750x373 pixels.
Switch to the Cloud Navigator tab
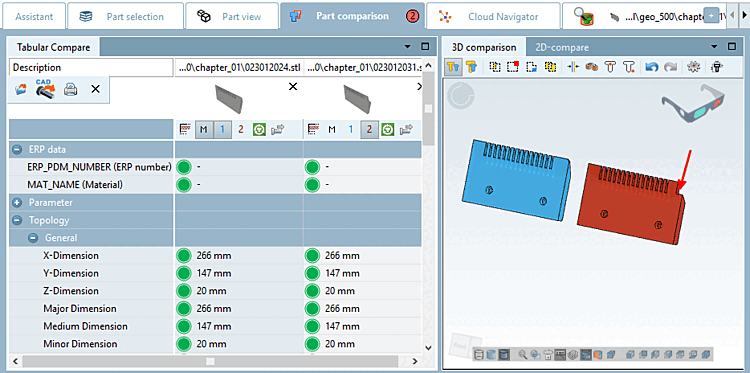pyautogui.click(x=493, y=17)
